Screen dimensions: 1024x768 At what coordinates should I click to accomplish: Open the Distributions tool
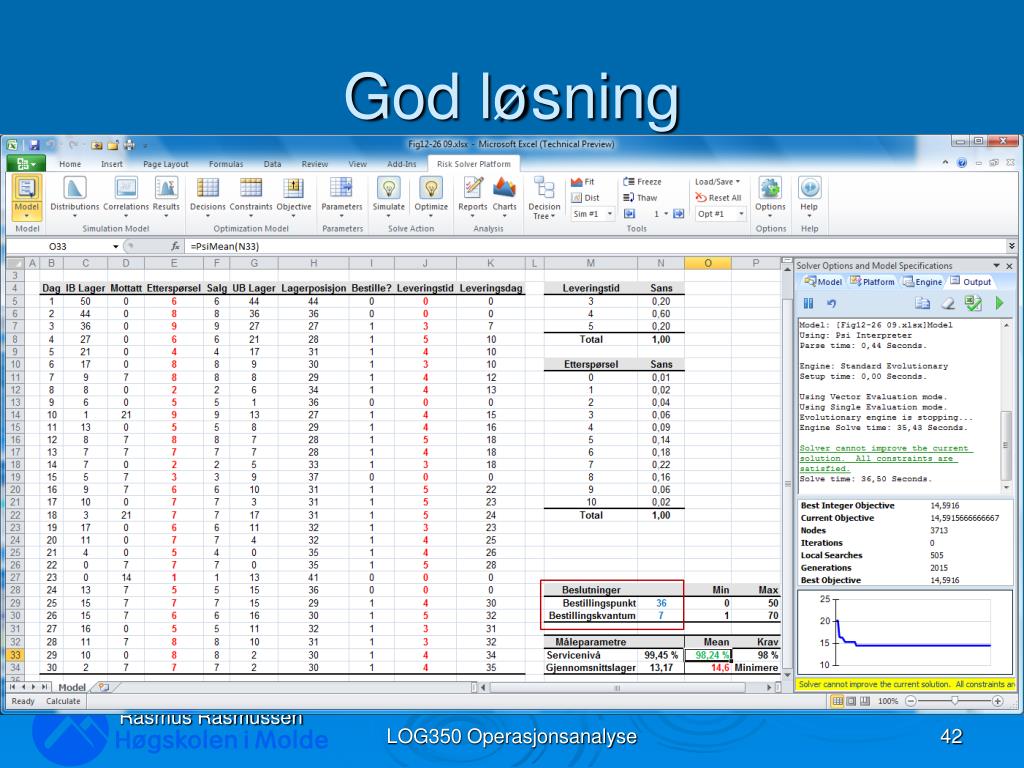pos(74,196)
